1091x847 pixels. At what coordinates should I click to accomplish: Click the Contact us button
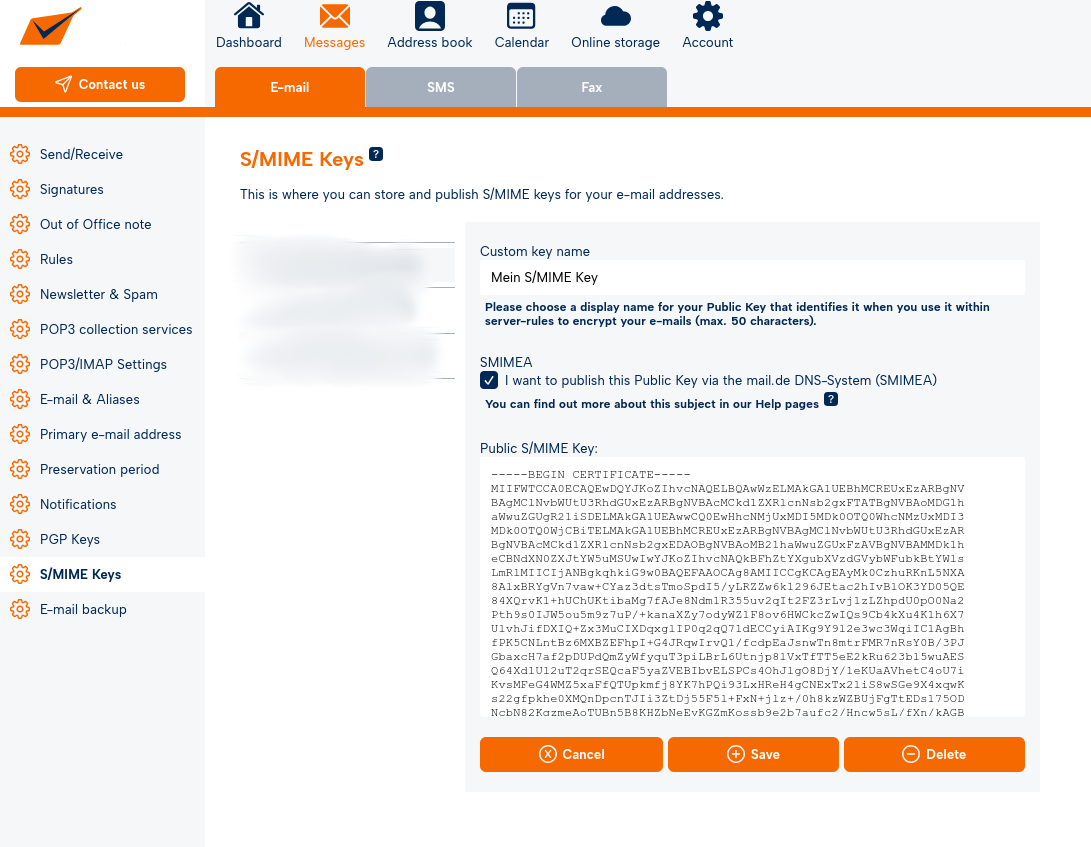pyautogui.click(x=100, y=85)
